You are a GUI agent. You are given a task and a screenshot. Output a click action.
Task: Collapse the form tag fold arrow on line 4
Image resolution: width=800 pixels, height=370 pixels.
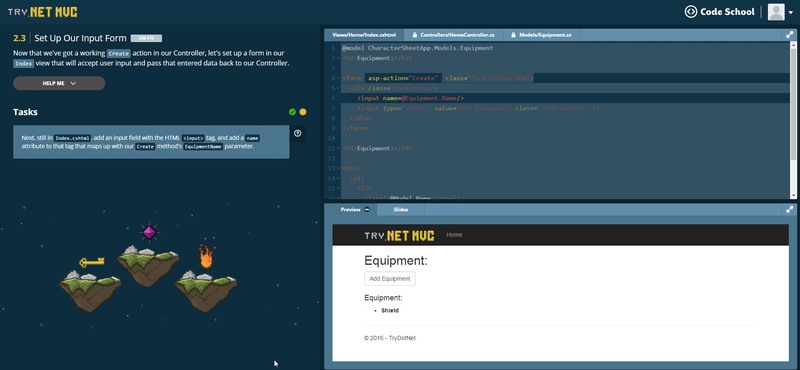point(338,79)
